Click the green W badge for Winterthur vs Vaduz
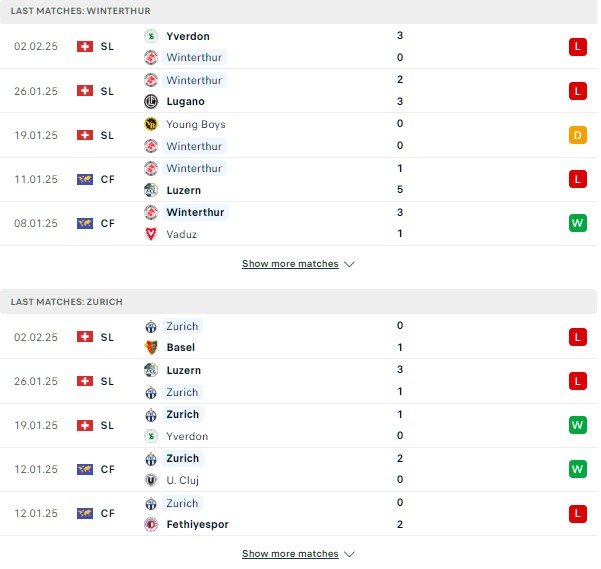This screenshot has width=601, height=569. (578, 223)
